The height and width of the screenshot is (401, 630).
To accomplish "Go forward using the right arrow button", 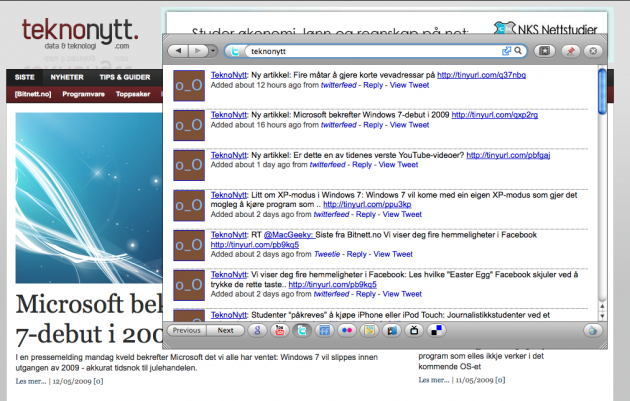I will tap(198, 51).
